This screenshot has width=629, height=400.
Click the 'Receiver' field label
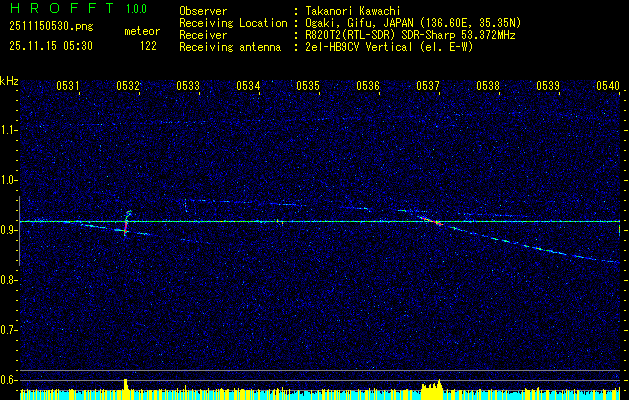(203, 35)
